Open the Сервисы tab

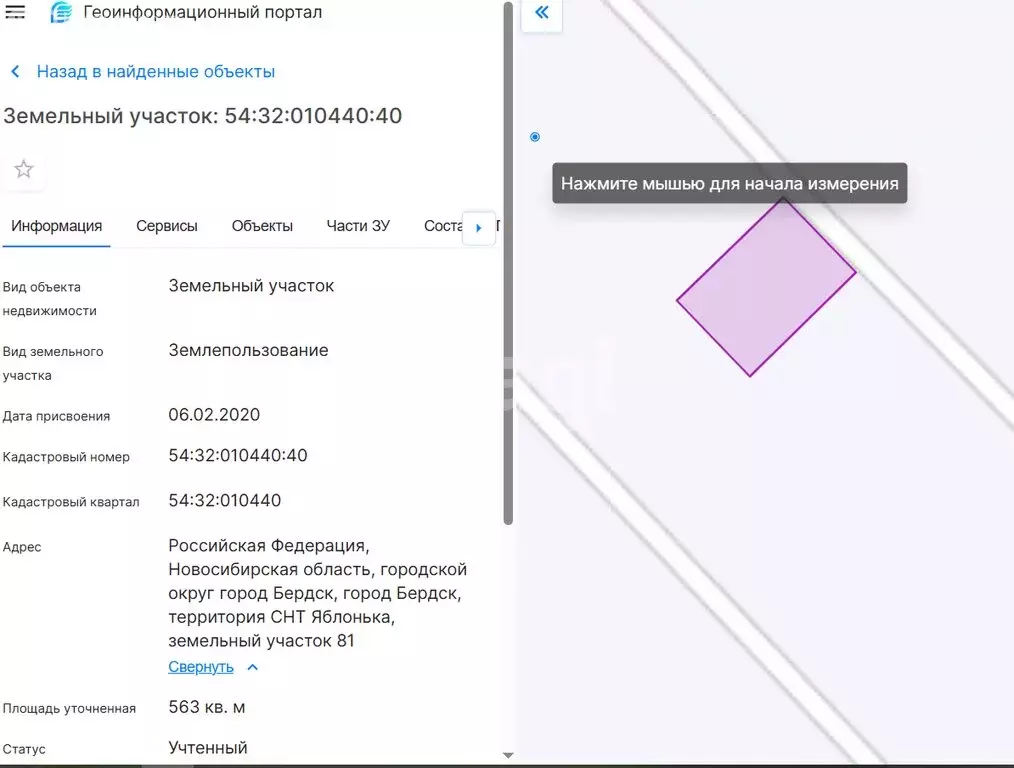(167, 226)
